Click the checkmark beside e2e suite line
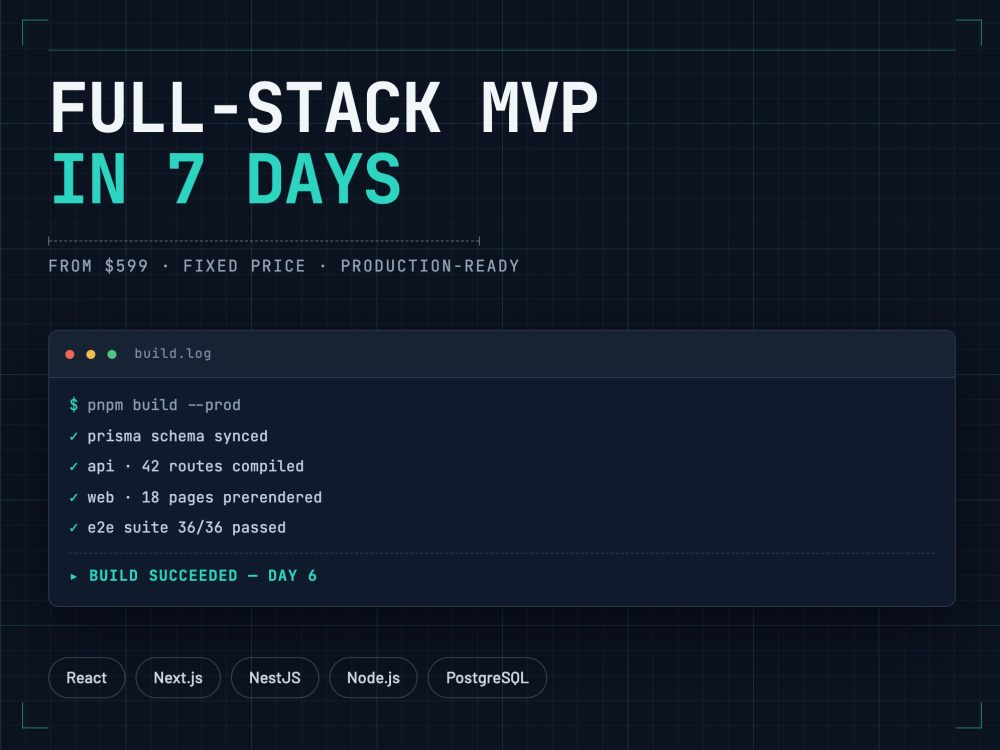This screenshot has height=750, width=1000. tap(73, 527)
